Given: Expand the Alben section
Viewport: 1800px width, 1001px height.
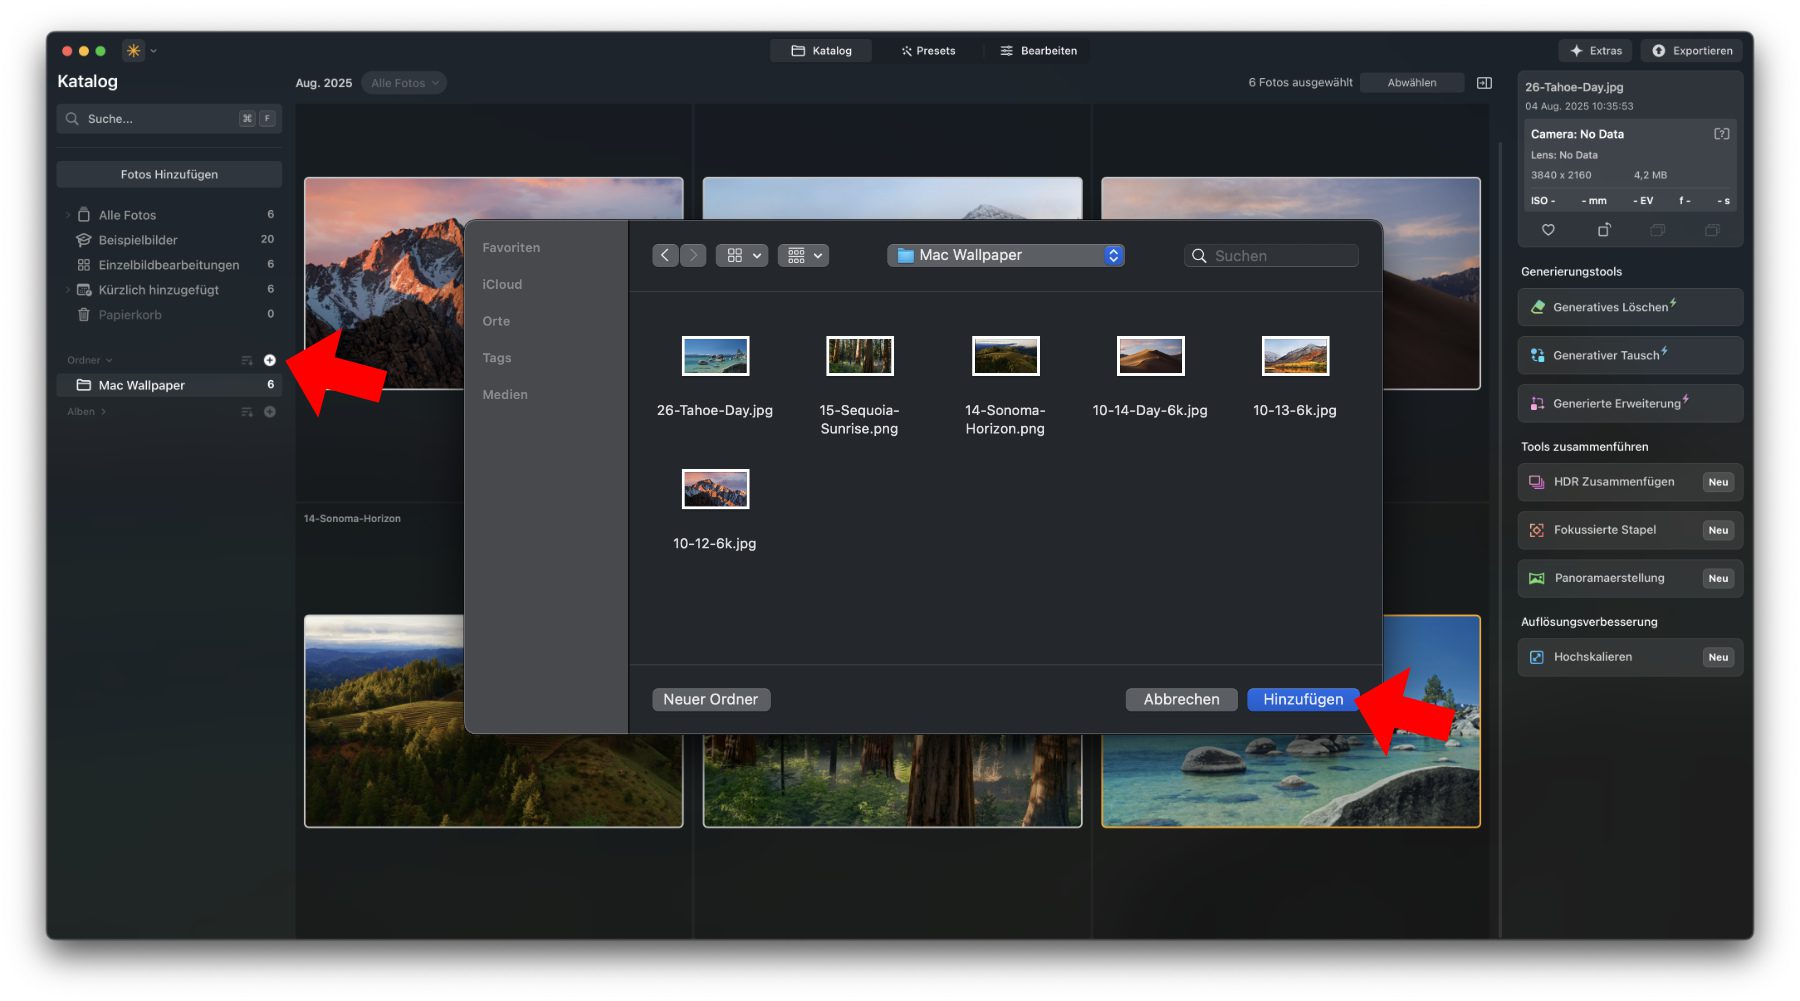Looking at the screenshot, I should tap(87, 412).
